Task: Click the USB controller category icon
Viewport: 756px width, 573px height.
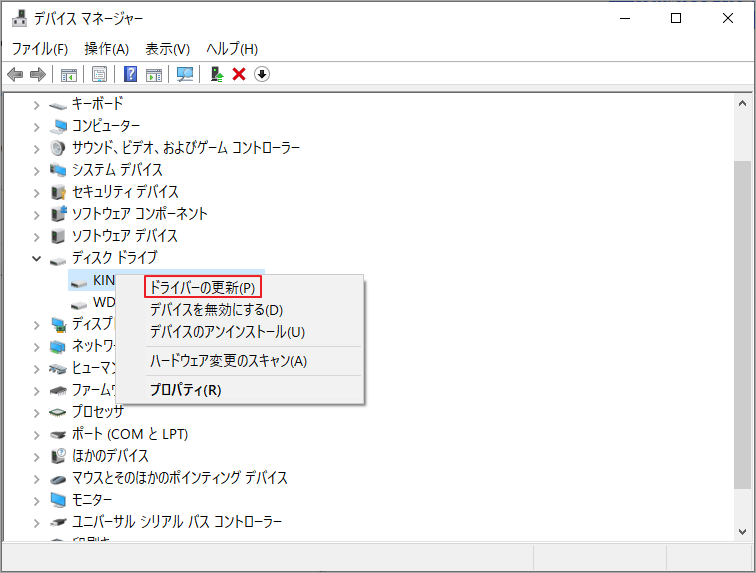Action: [58, 522]
